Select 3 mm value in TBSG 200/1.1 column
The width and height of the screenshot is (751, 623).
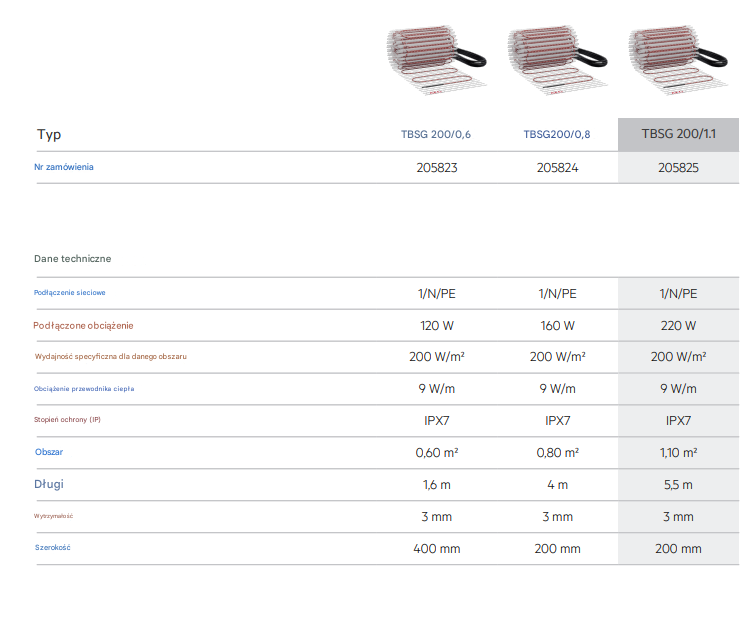click(678, 517)
